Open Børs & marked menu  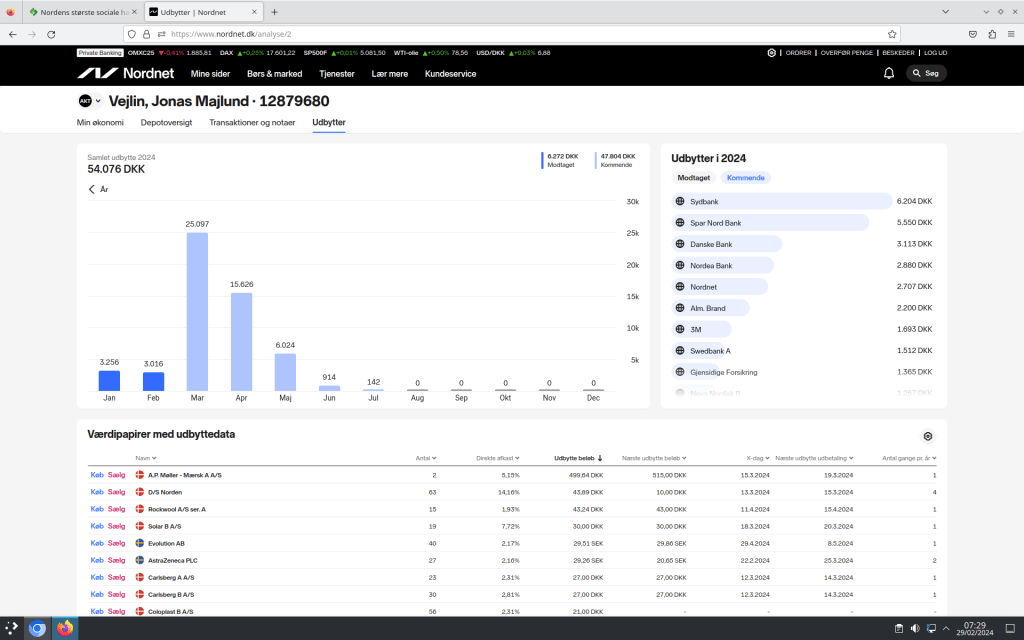274,73
